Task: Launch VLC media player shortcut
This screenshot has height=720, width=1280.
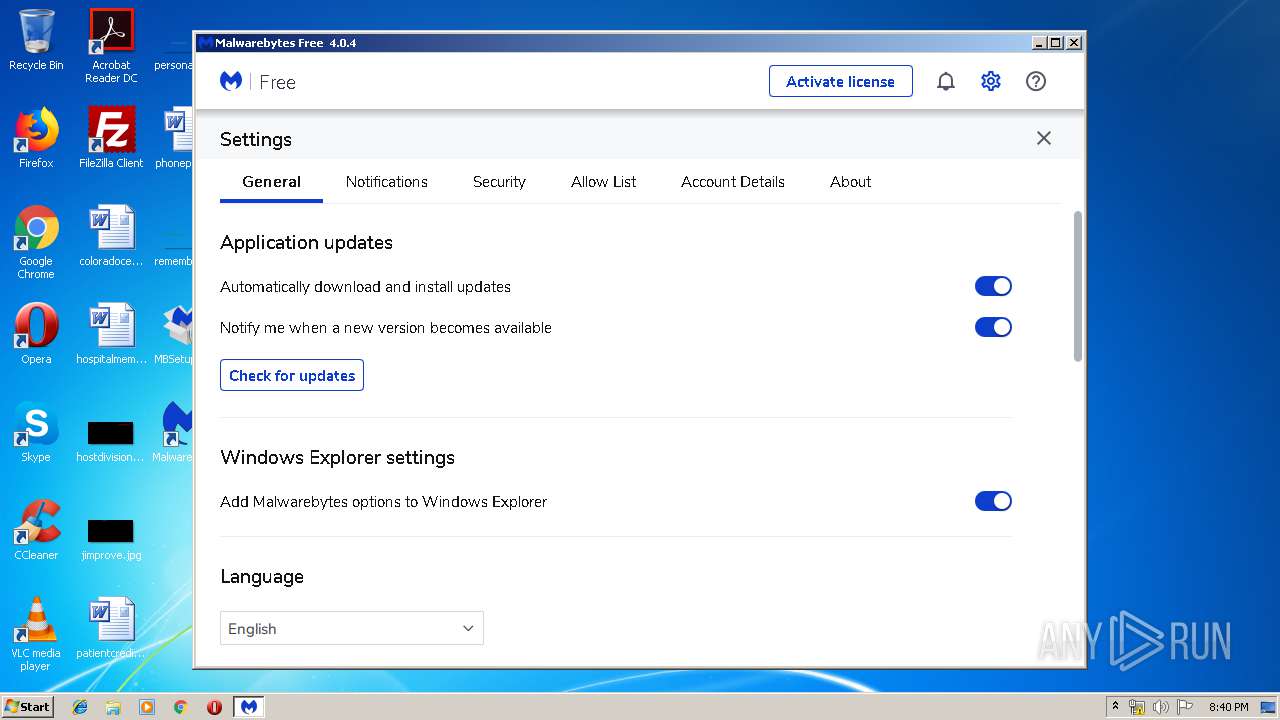Action: coord(36,634)
